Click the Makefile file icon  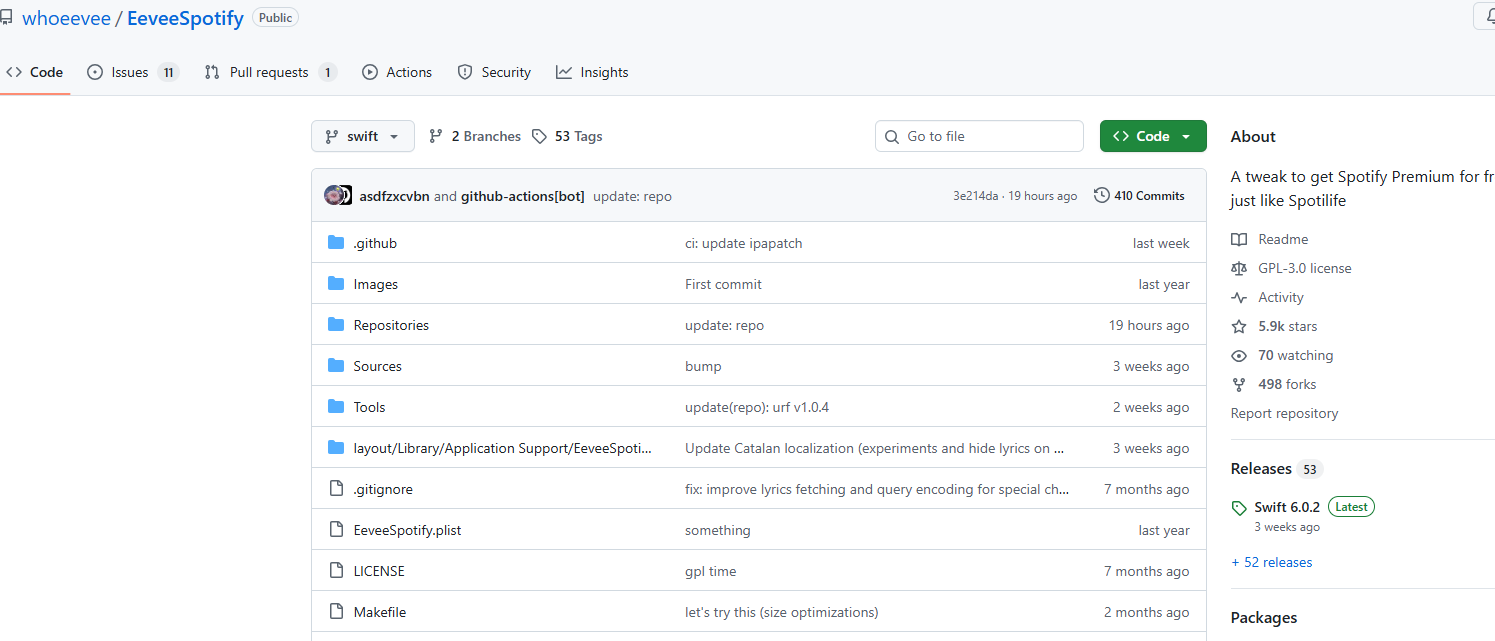[x=336, y=612]
